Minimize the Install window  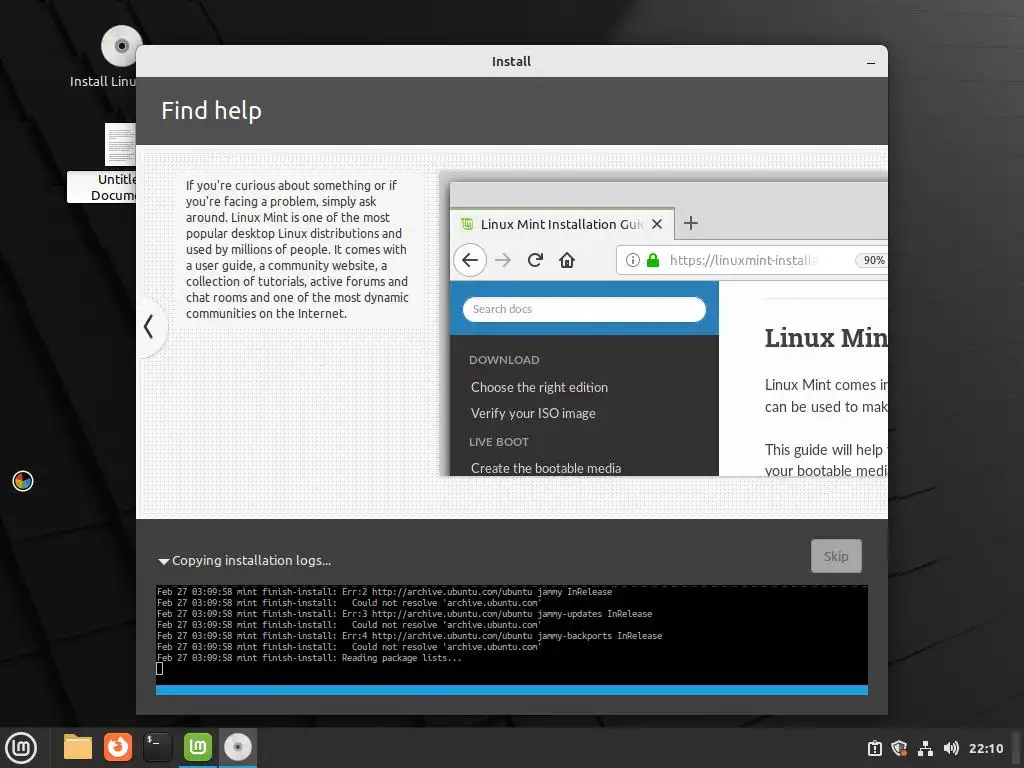point(871,63)
